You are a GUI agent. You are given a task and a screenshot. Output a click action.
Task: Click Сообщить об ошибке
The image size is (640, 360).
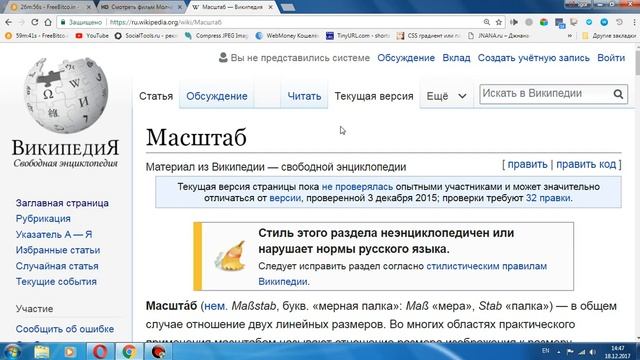[x=64, y=329]
